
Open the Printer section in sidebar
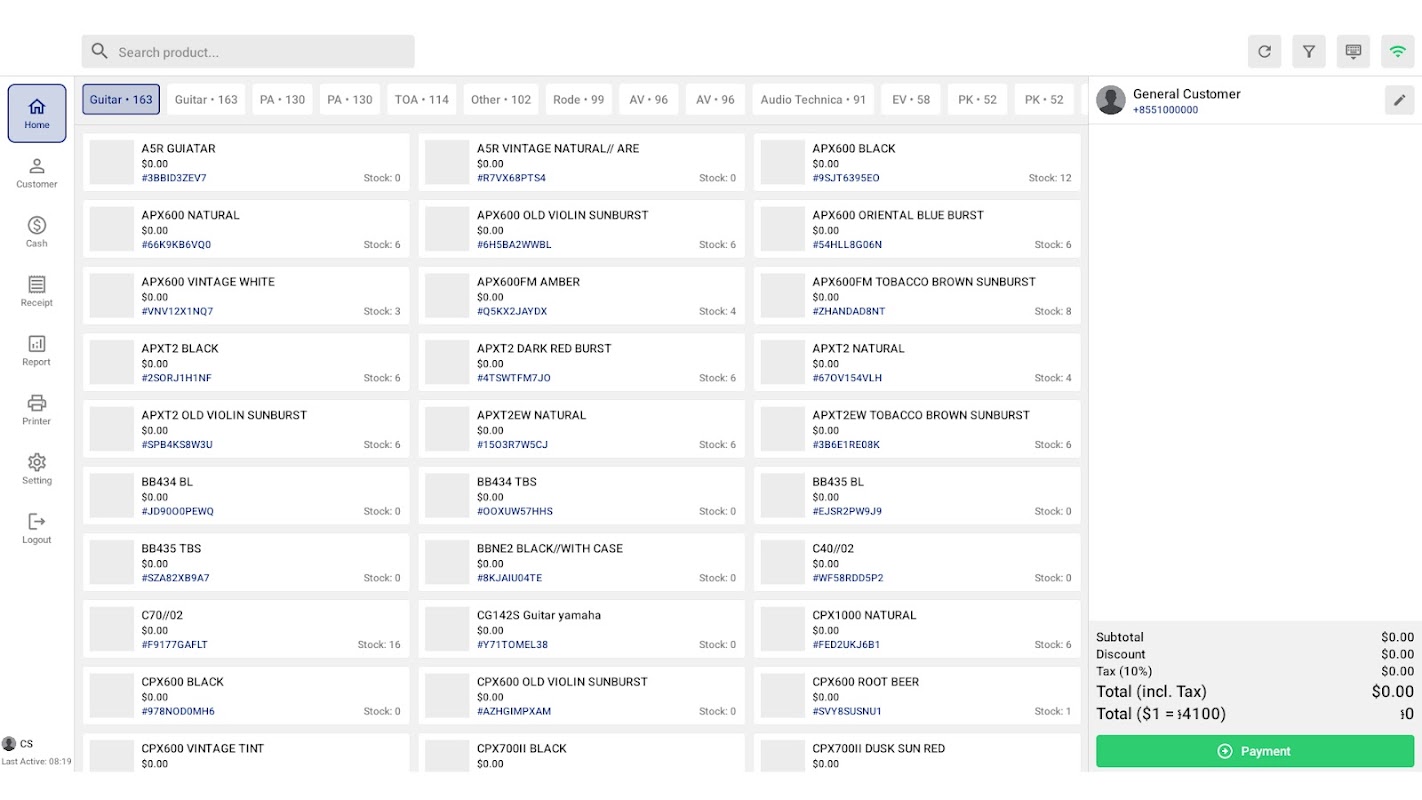37,410
